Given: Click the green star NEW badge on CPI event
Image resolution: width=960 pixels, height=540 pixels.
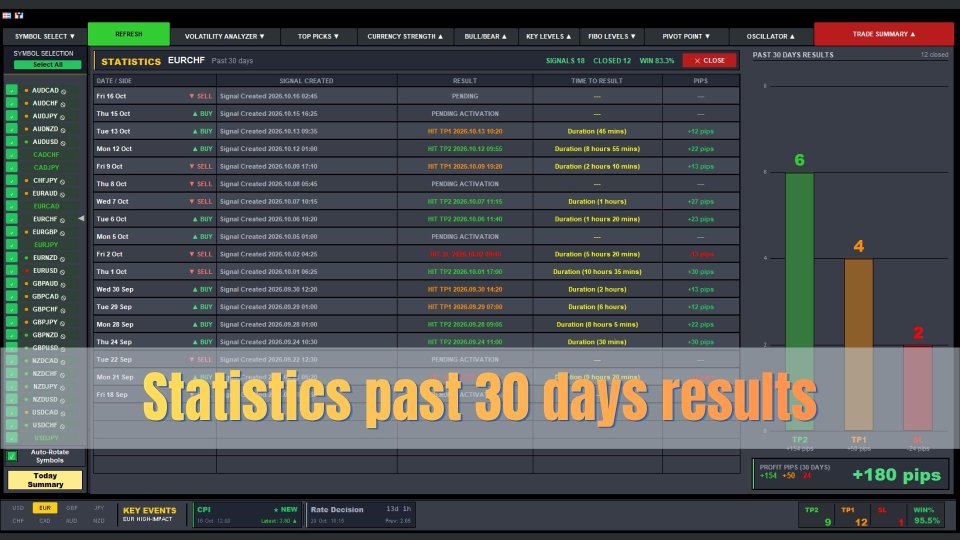Looking at the screenshot, I should [285, 509].
